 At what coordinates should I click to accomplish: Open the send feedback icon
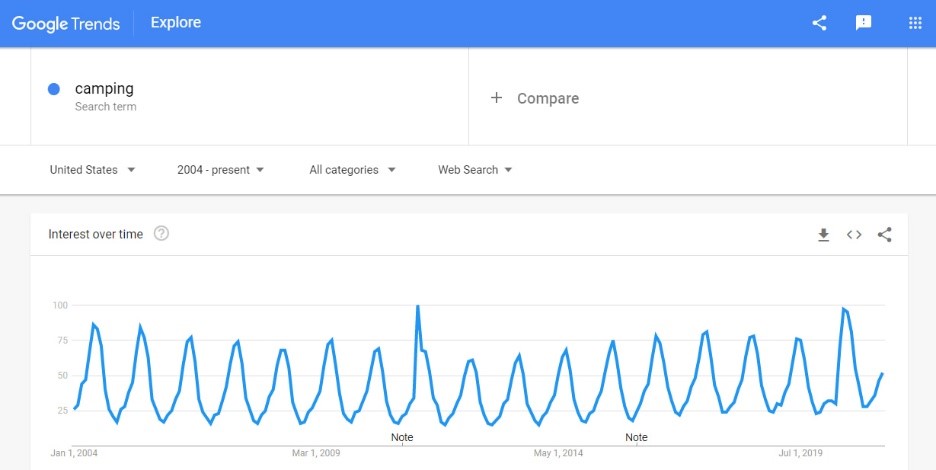coord(863,23)
